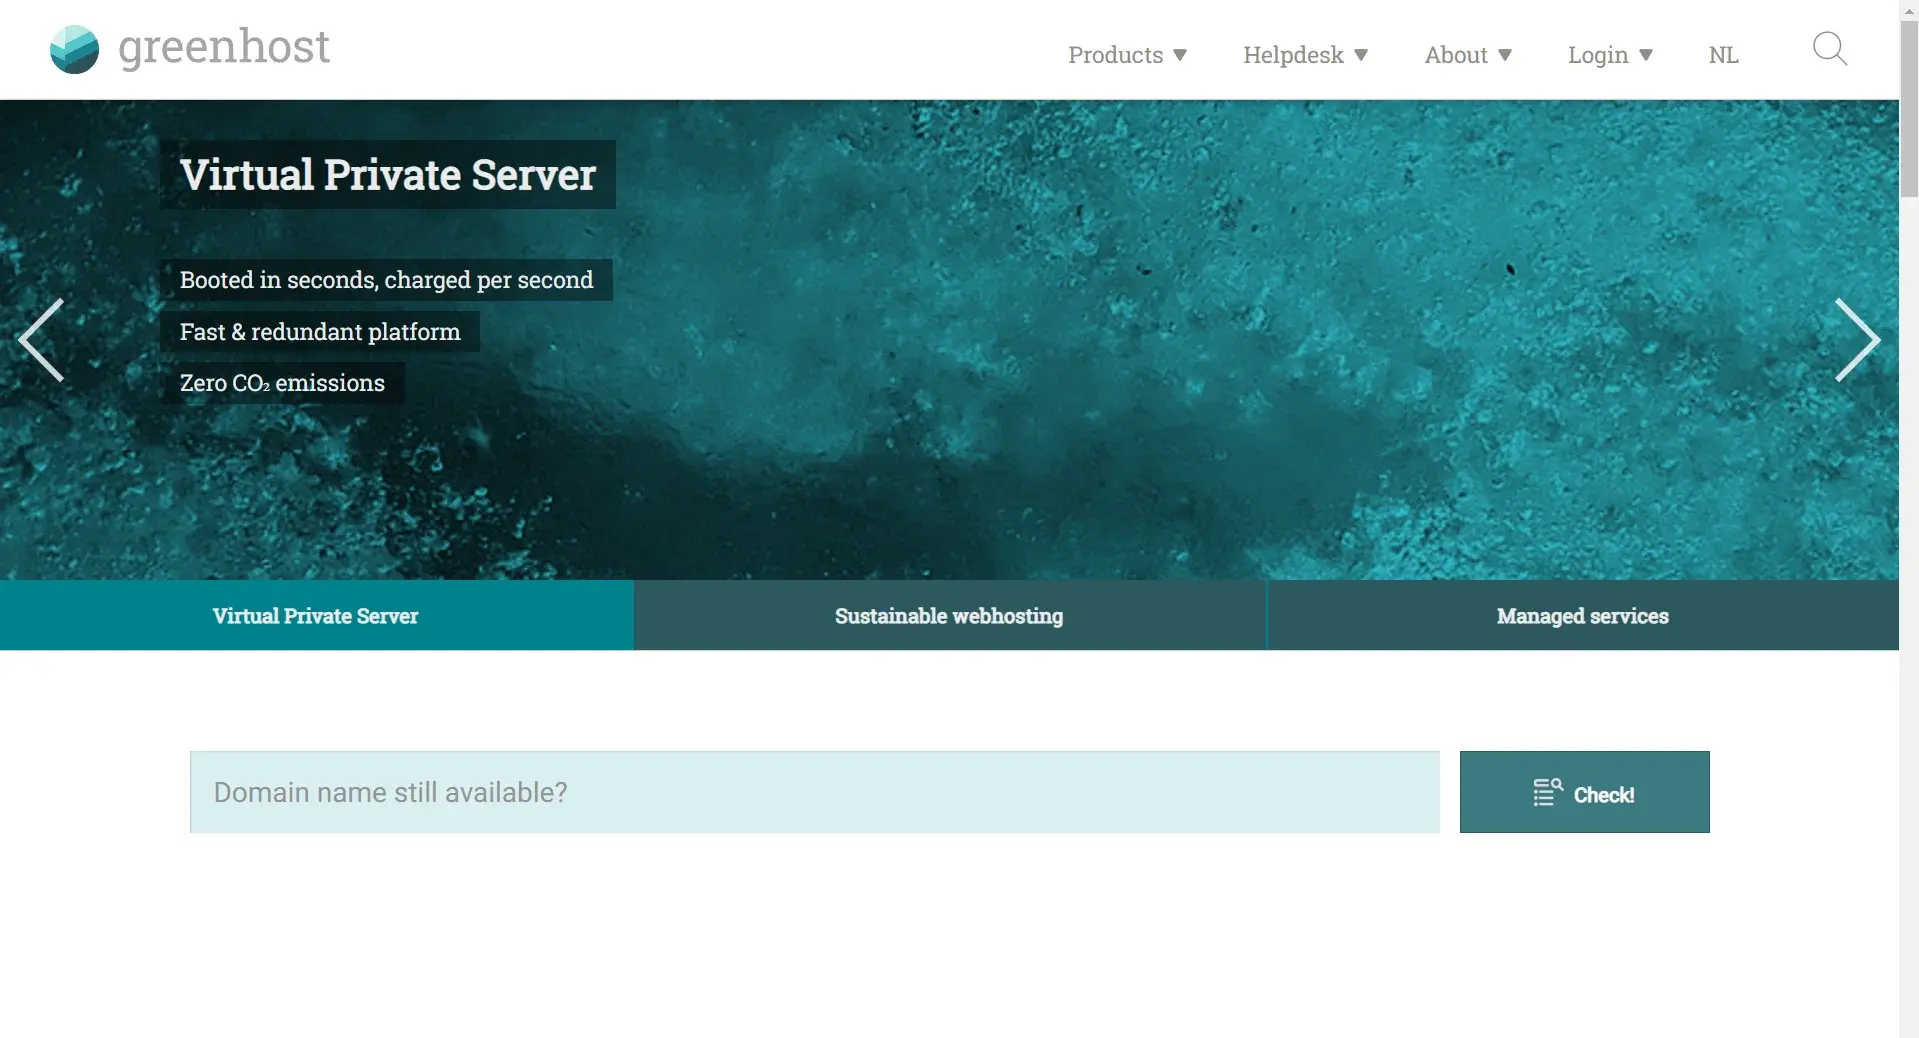
Task: Click the list-search icon in Check button
Action: coord(1547,792)
